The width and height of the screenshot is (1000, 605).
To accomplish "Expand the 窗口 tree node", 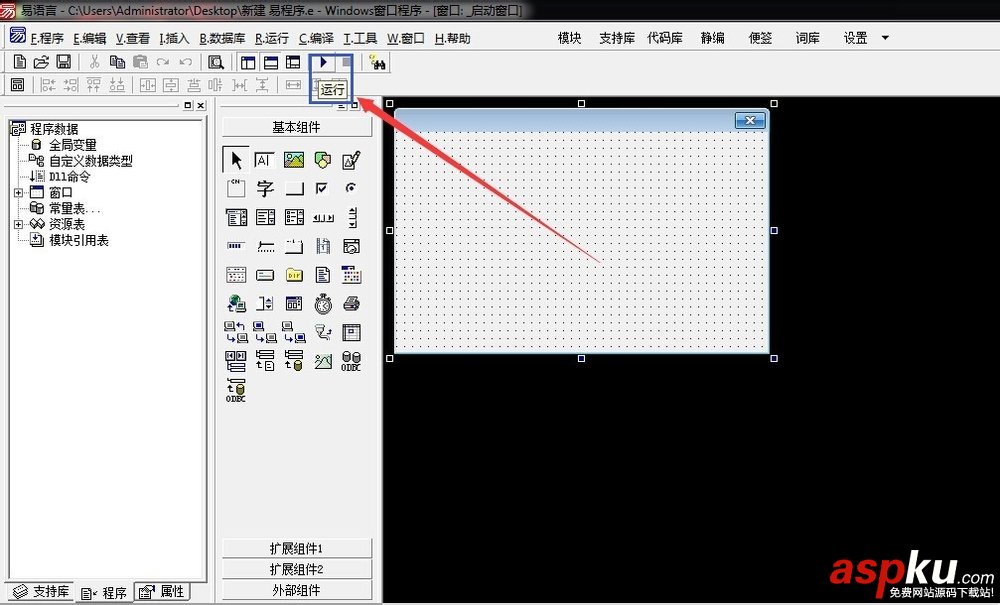I will point(18,193).
